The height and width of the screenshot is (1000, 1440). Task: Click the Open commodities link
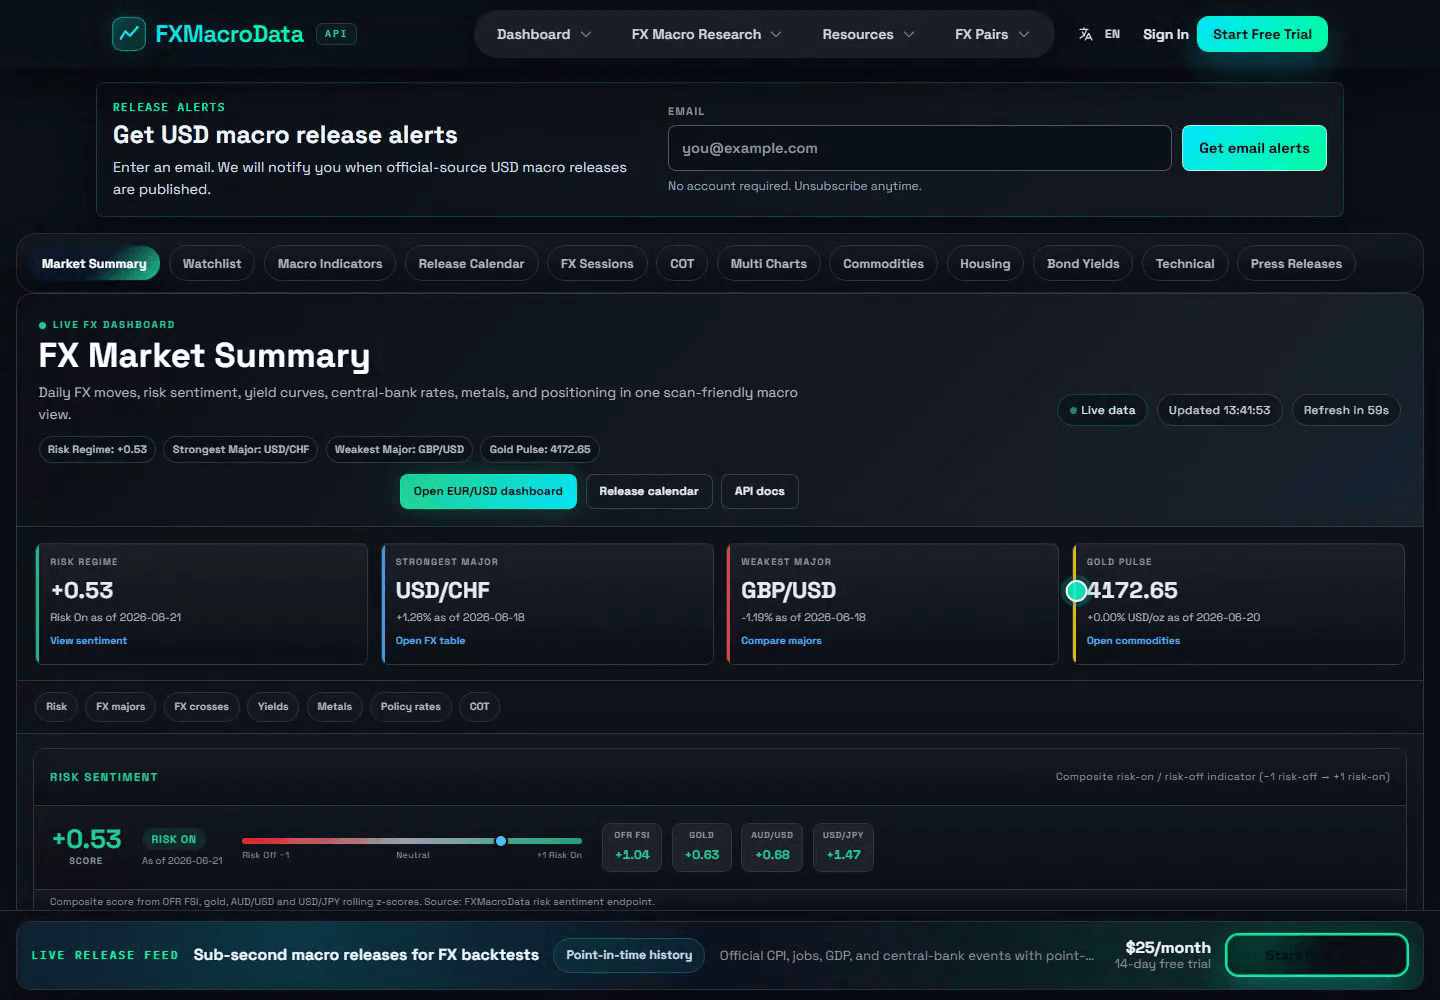[x=1133, y=641]
